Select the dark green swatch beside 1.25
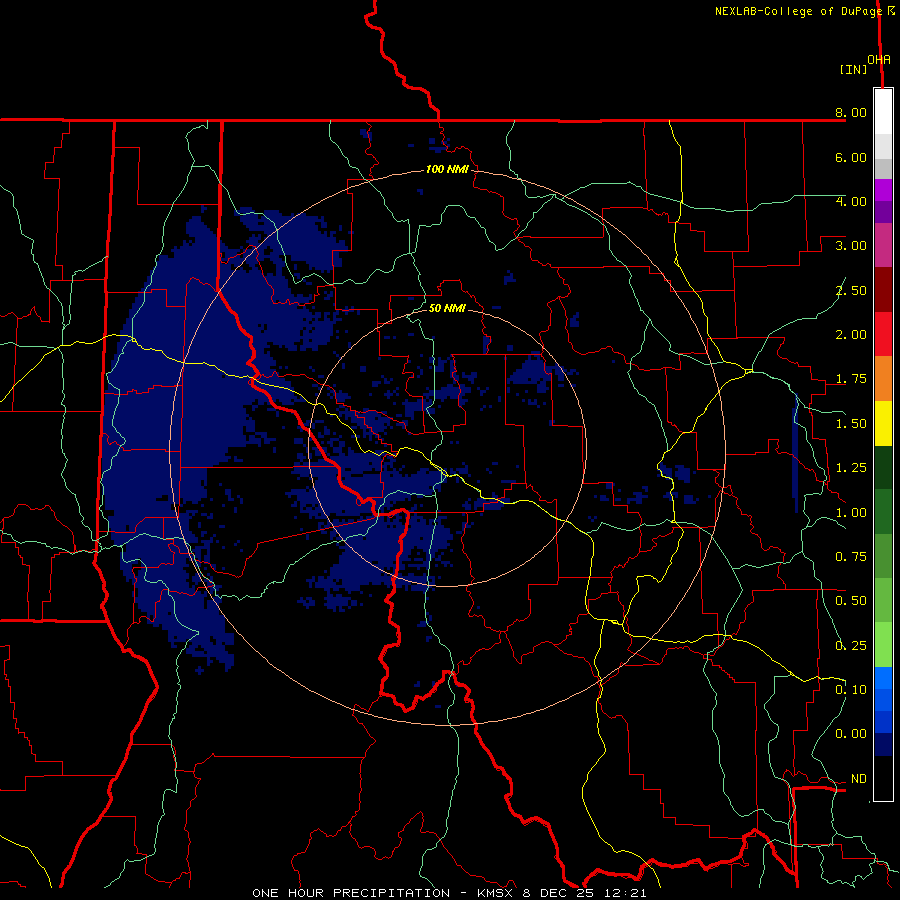Image resolution: width=900 pixels, height=900 pixels. click(883, 467)
